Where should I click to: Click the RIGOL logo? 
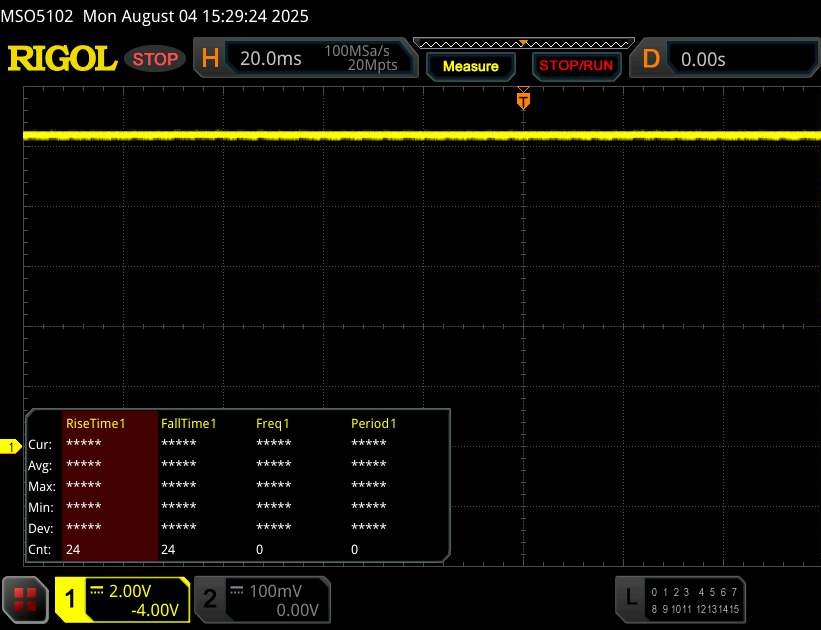pos(62,58)
